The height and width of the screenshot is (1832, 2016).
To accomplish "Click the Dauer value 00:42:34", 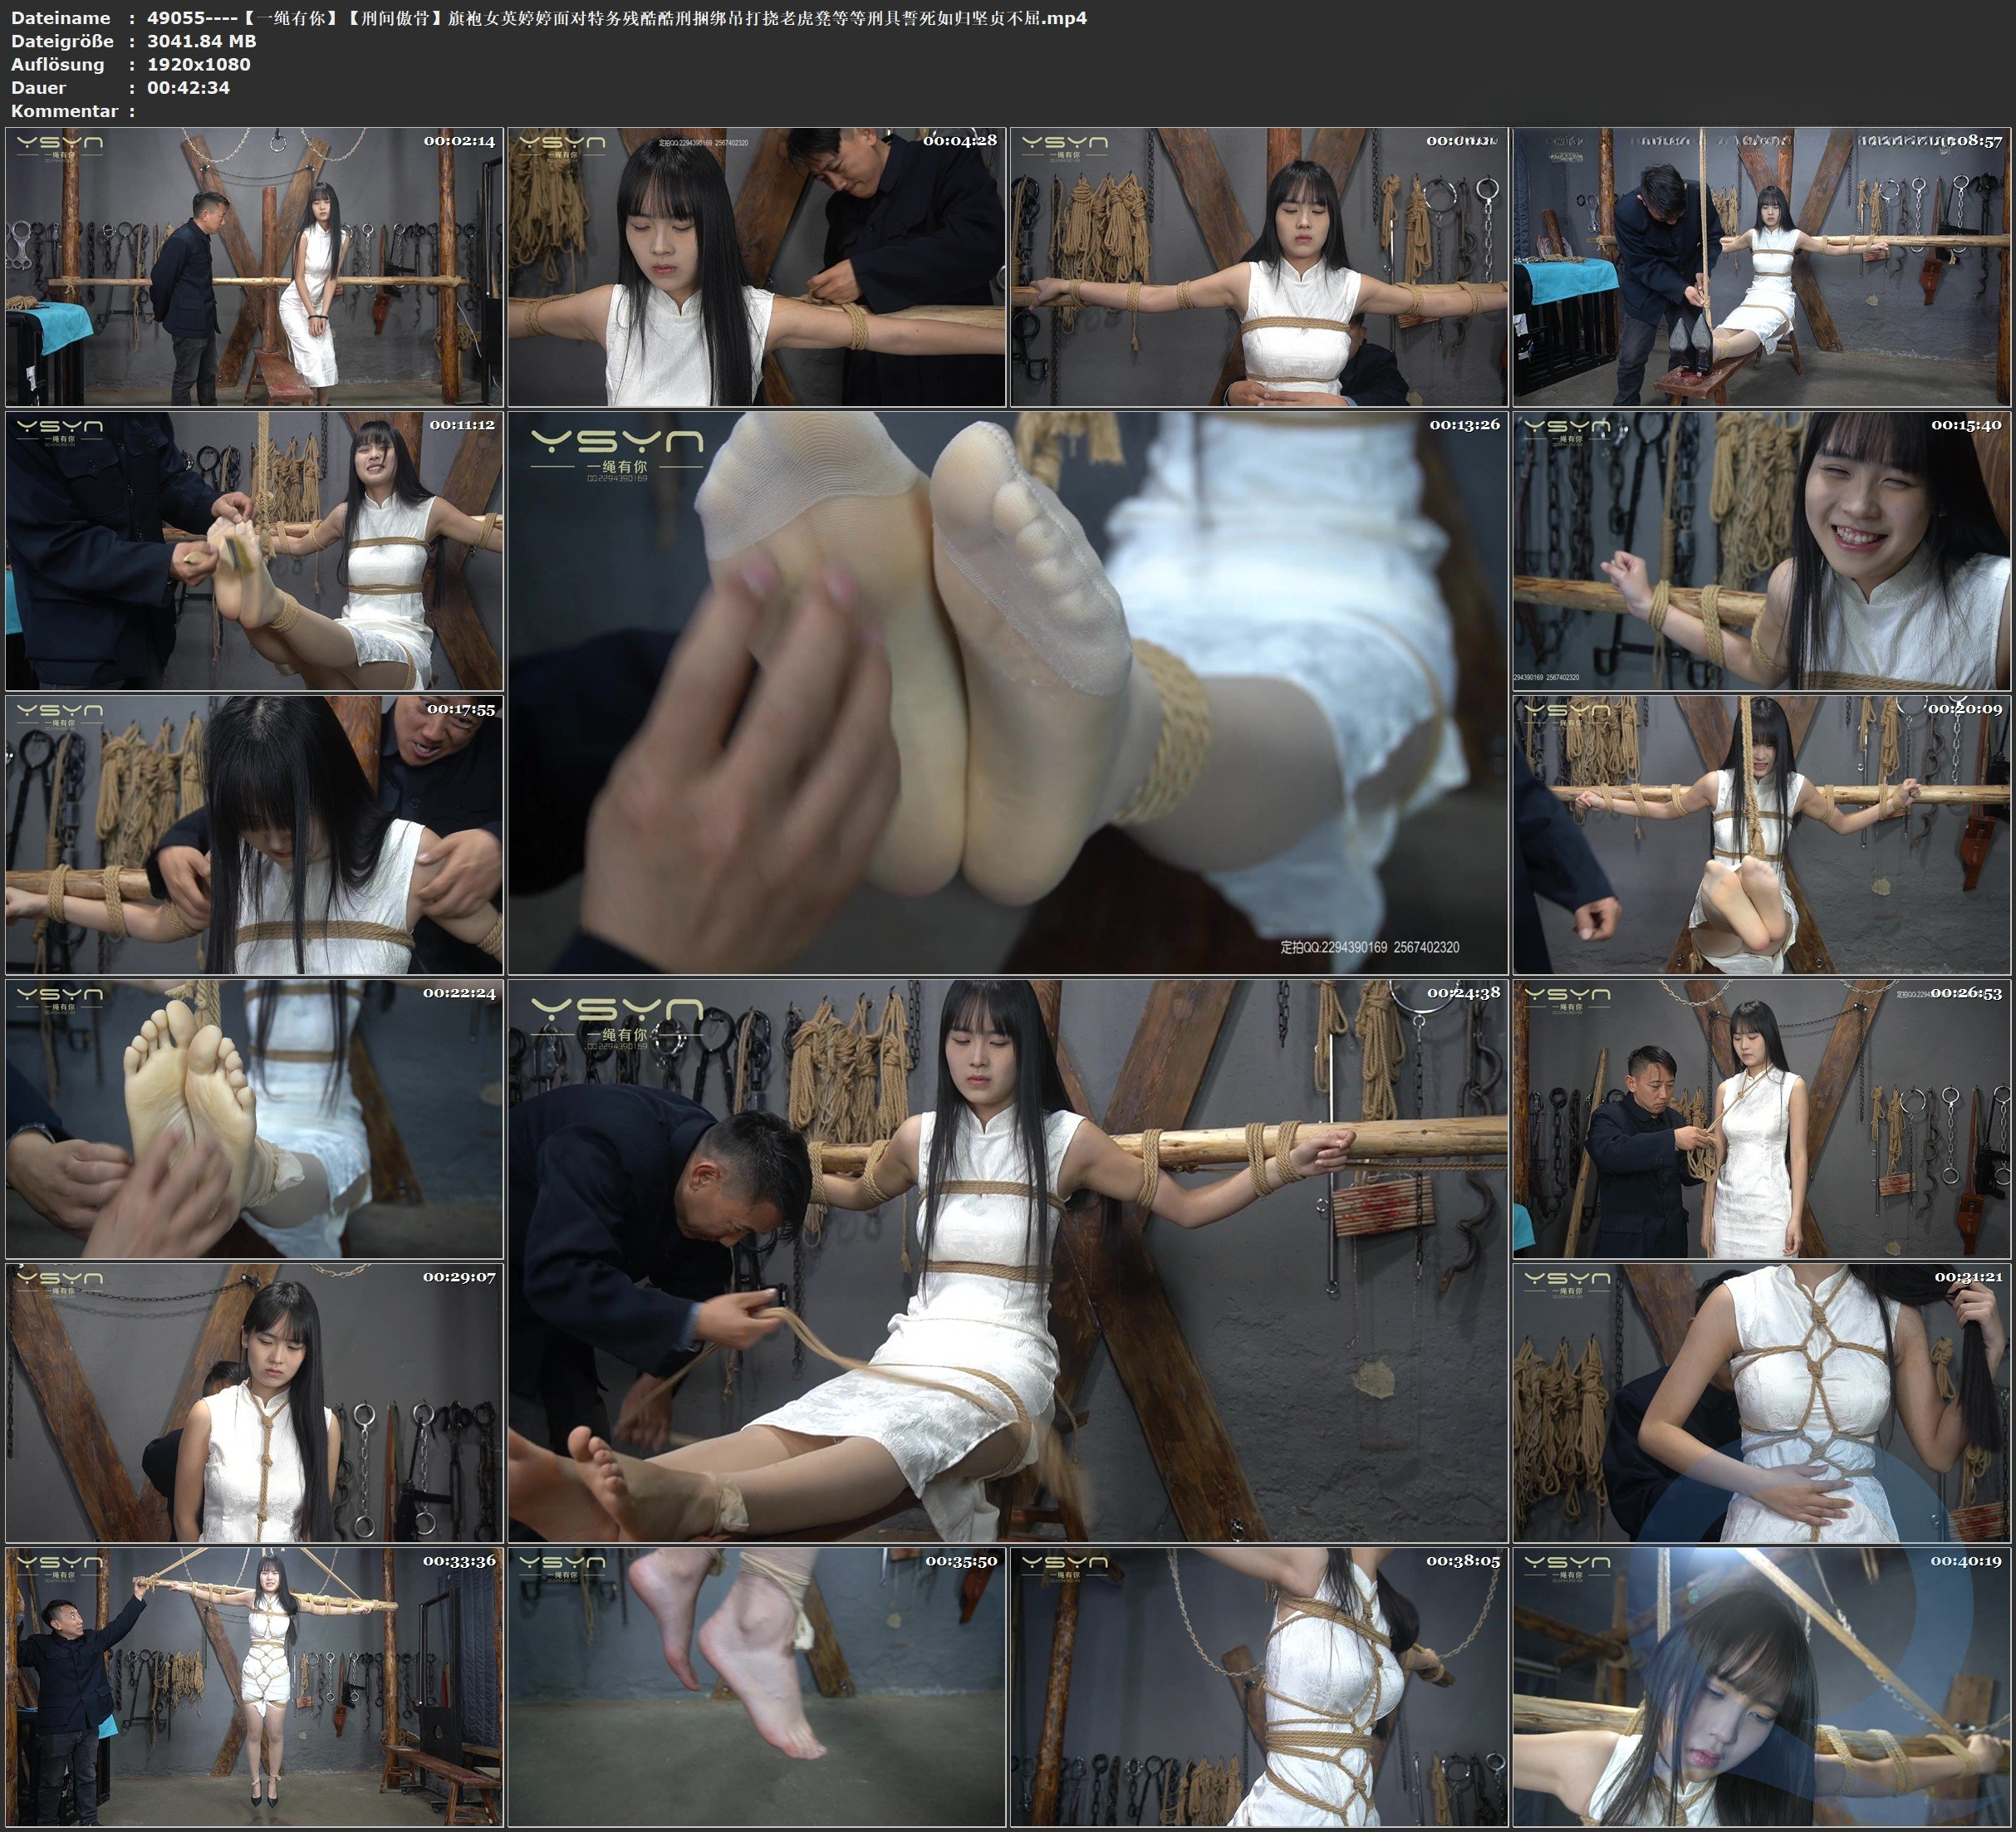I will (188, 88).
